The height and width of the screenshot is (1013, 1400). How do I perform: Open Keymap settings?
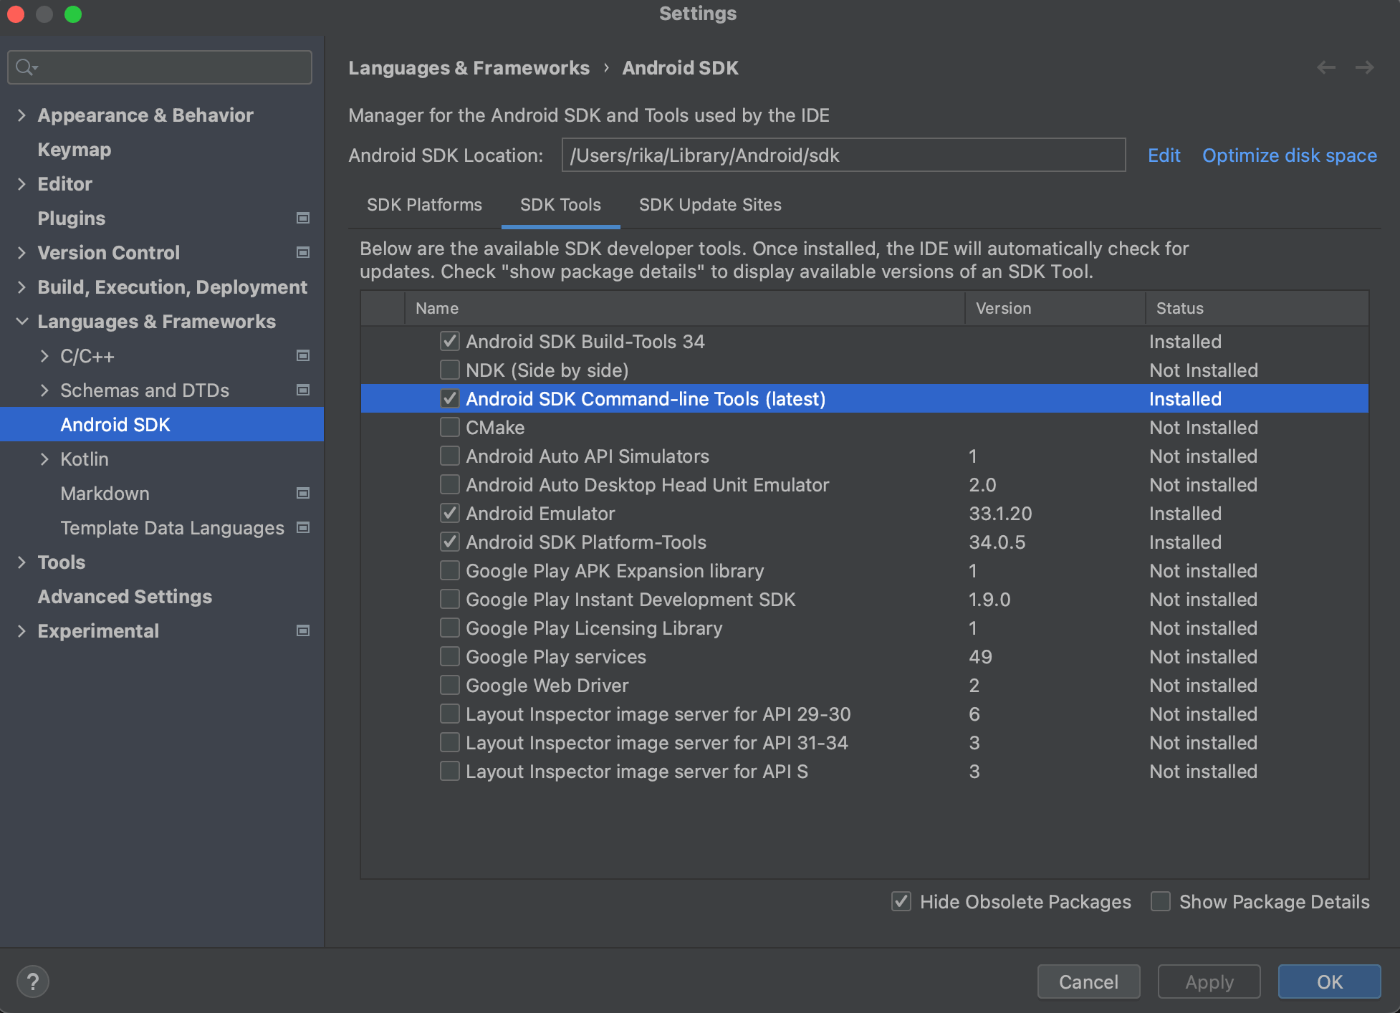tap(75, 150)
